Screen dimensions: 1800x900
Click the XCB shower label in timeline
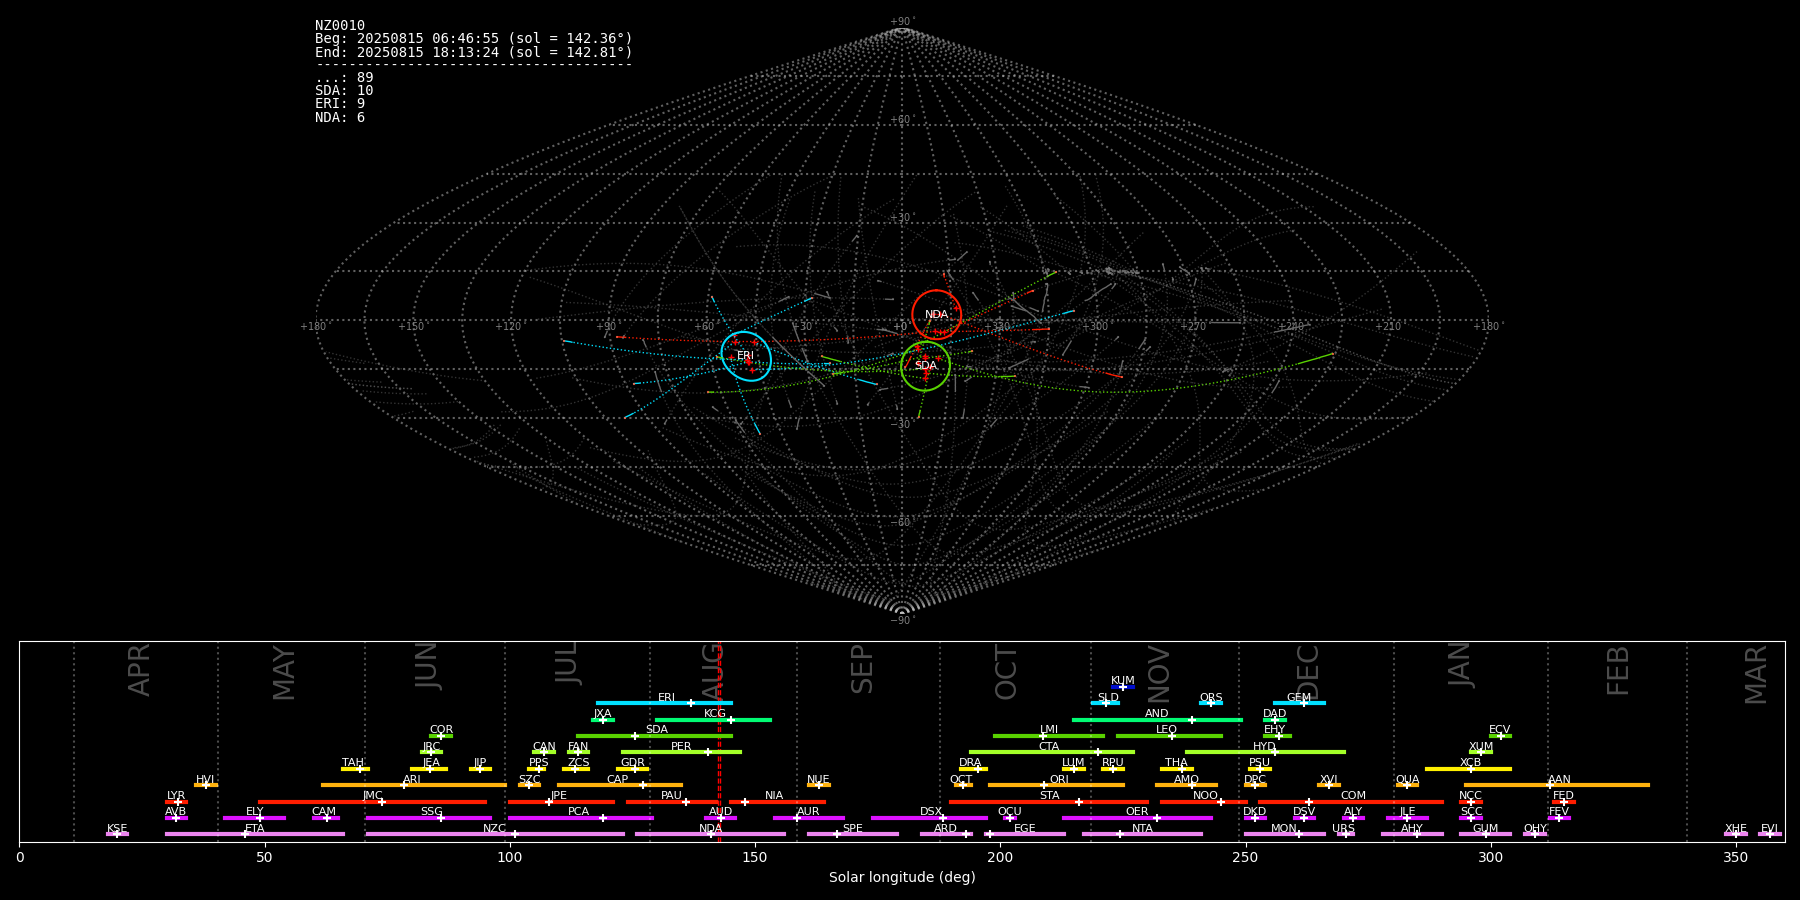(x=1470, y=763)
